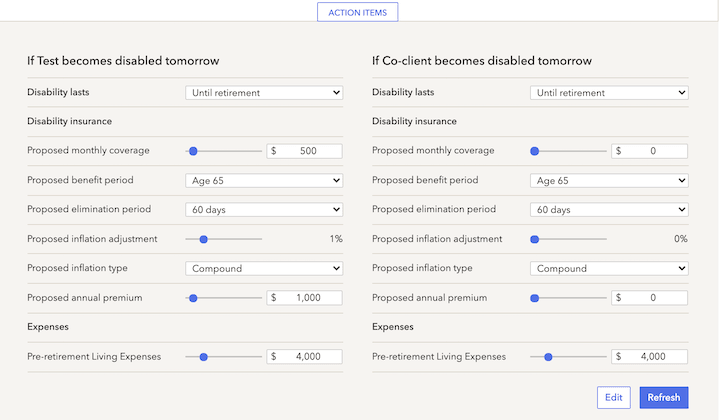Viewport: 720px width, 420px height.
Task: Click the 'Disability insurance' label under Test
Action: click(69, 121)
